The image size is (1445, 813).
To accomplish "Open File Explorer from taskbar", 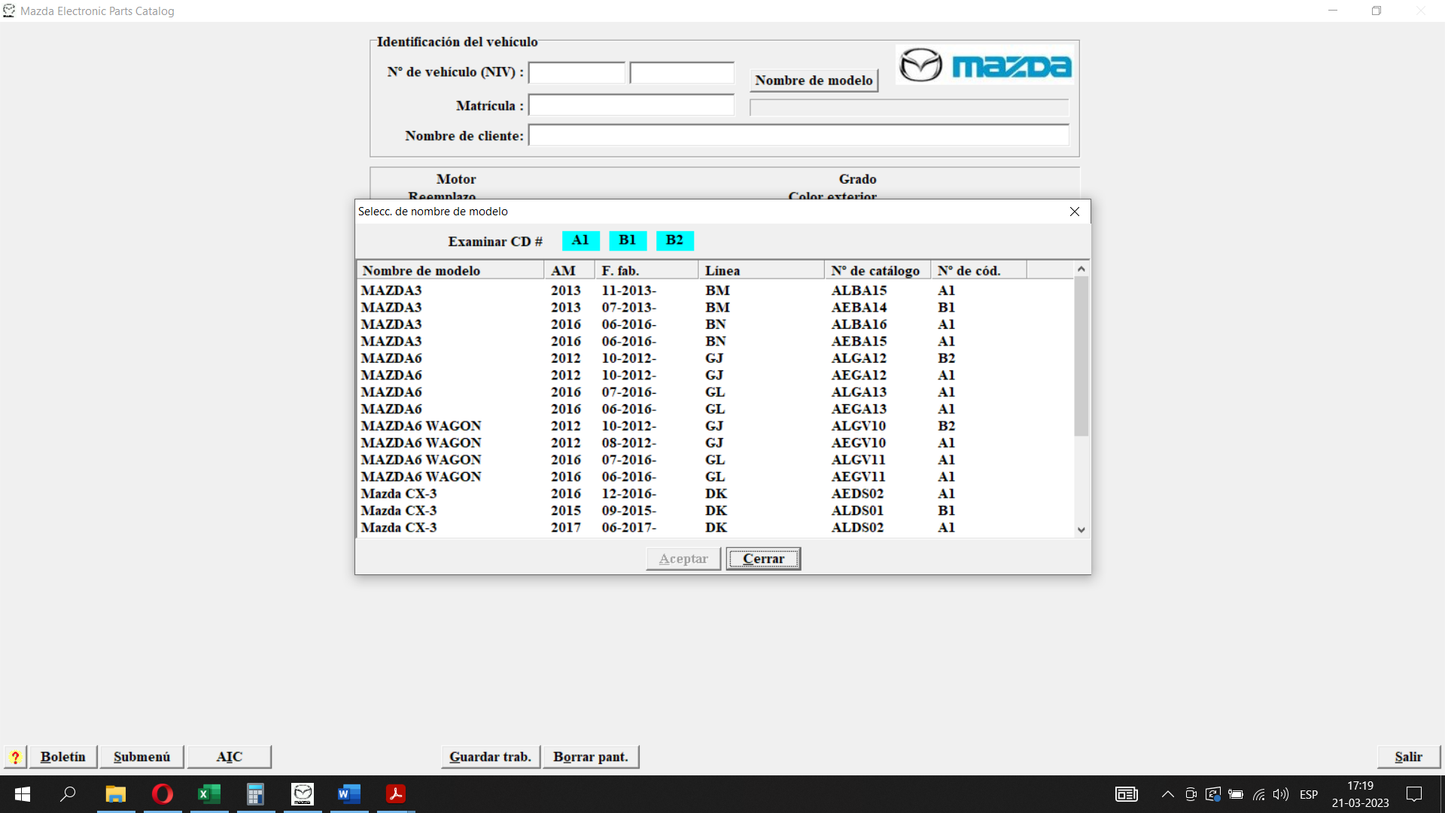I will coord(116,794).
